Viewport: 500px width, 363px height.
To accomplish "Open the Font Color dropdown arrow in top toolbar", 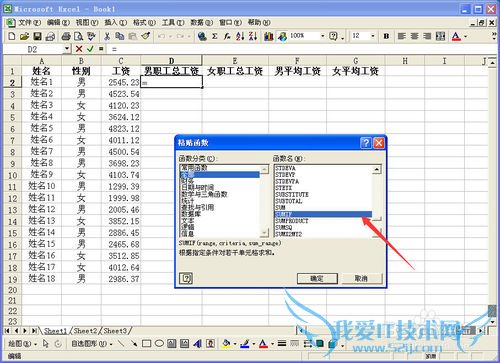I will (466, 36).
